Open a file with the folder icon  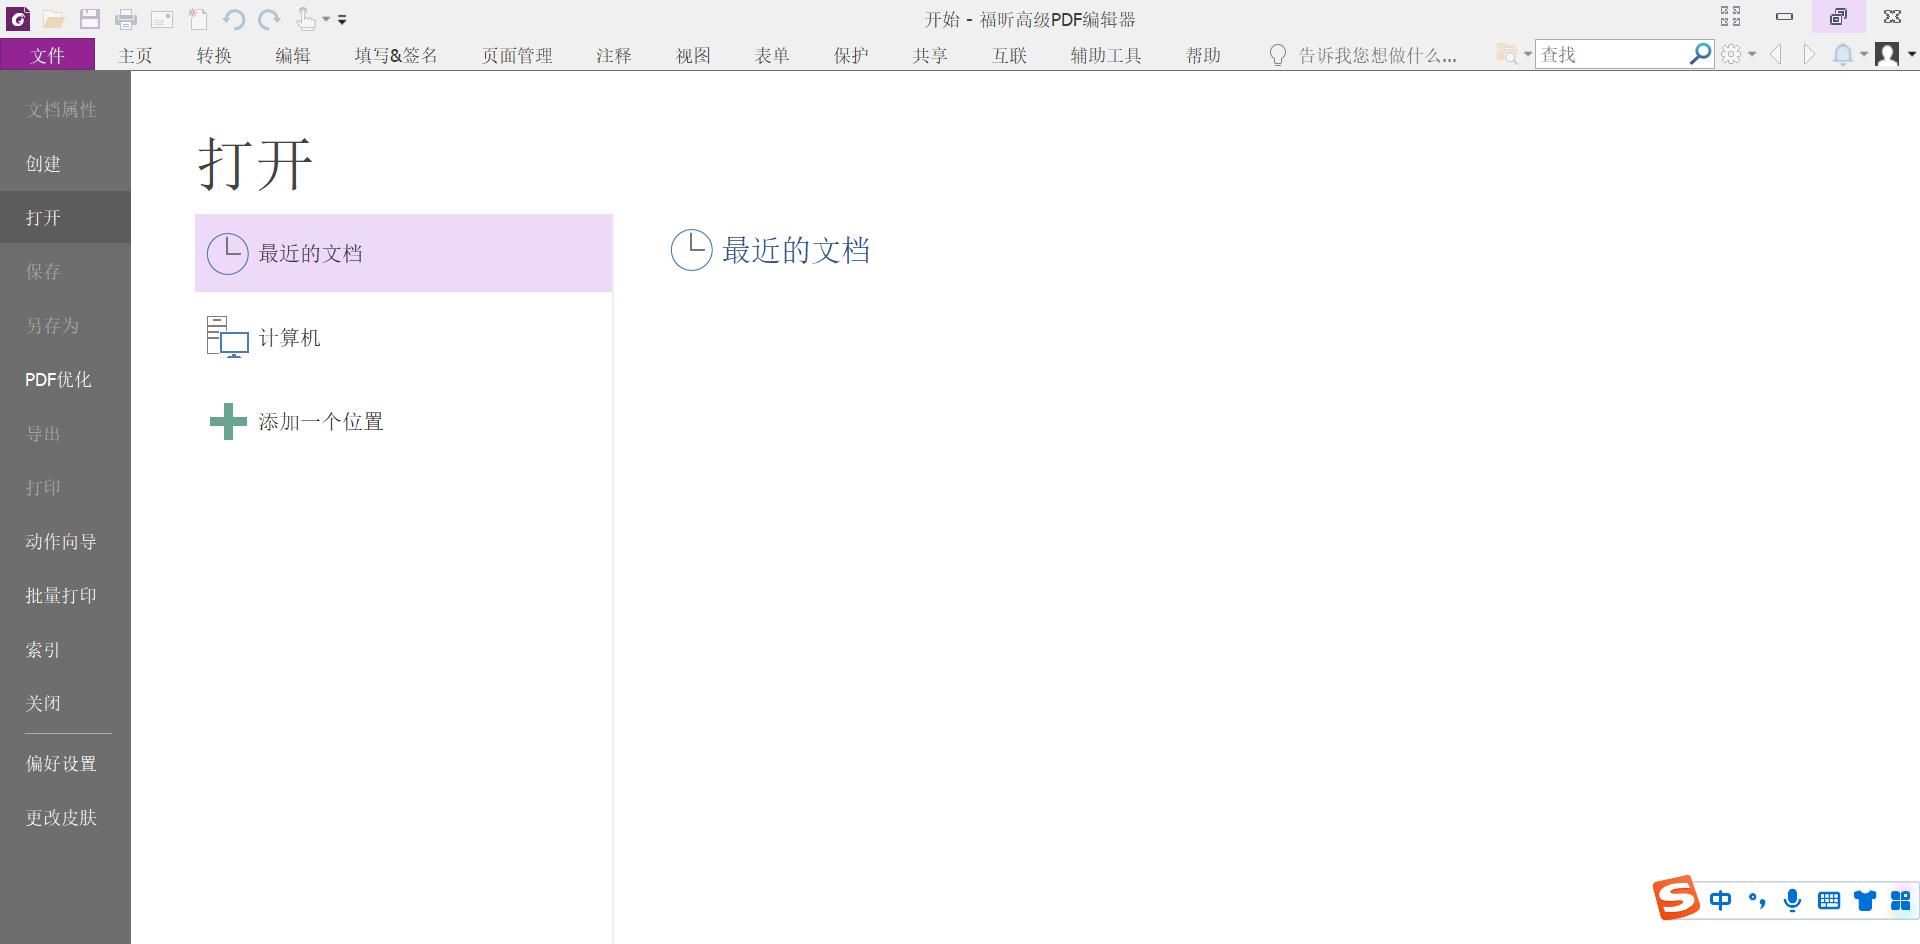click(x=54, y=18)
